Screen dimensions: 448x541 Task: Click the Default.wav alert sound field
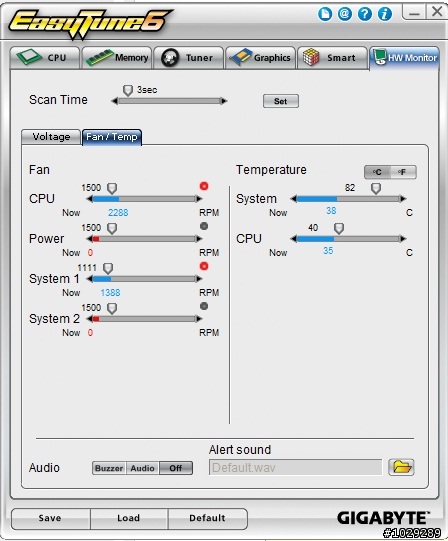295,468
